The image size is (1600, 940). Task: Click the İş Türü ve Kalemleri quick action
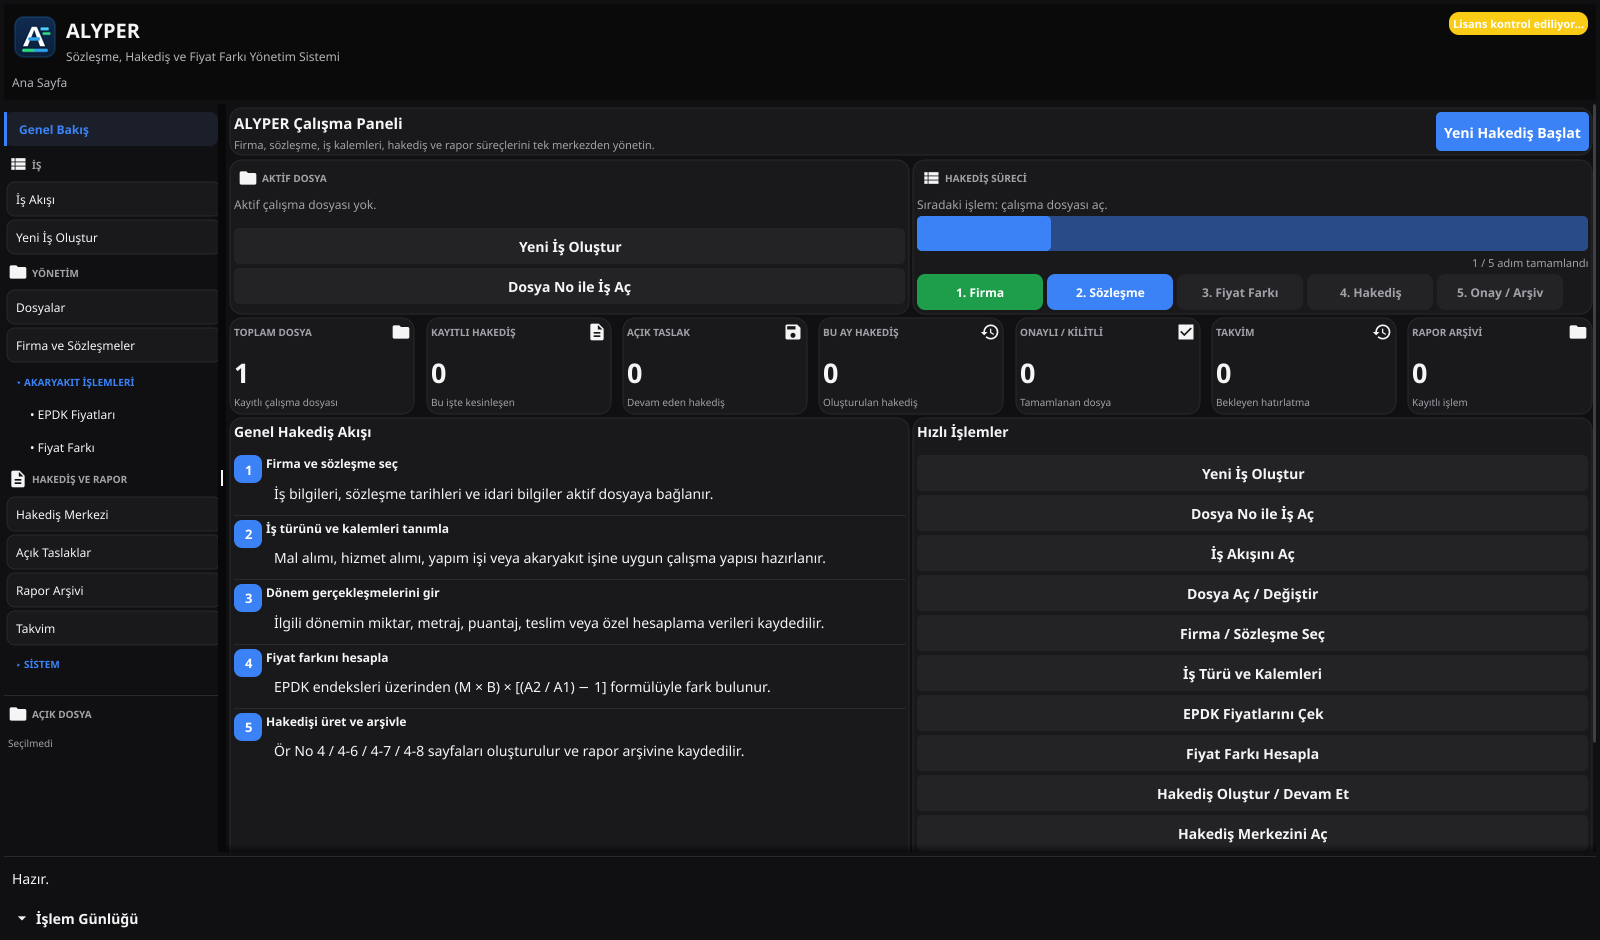pyautogui.click(x=1252, y=674)
